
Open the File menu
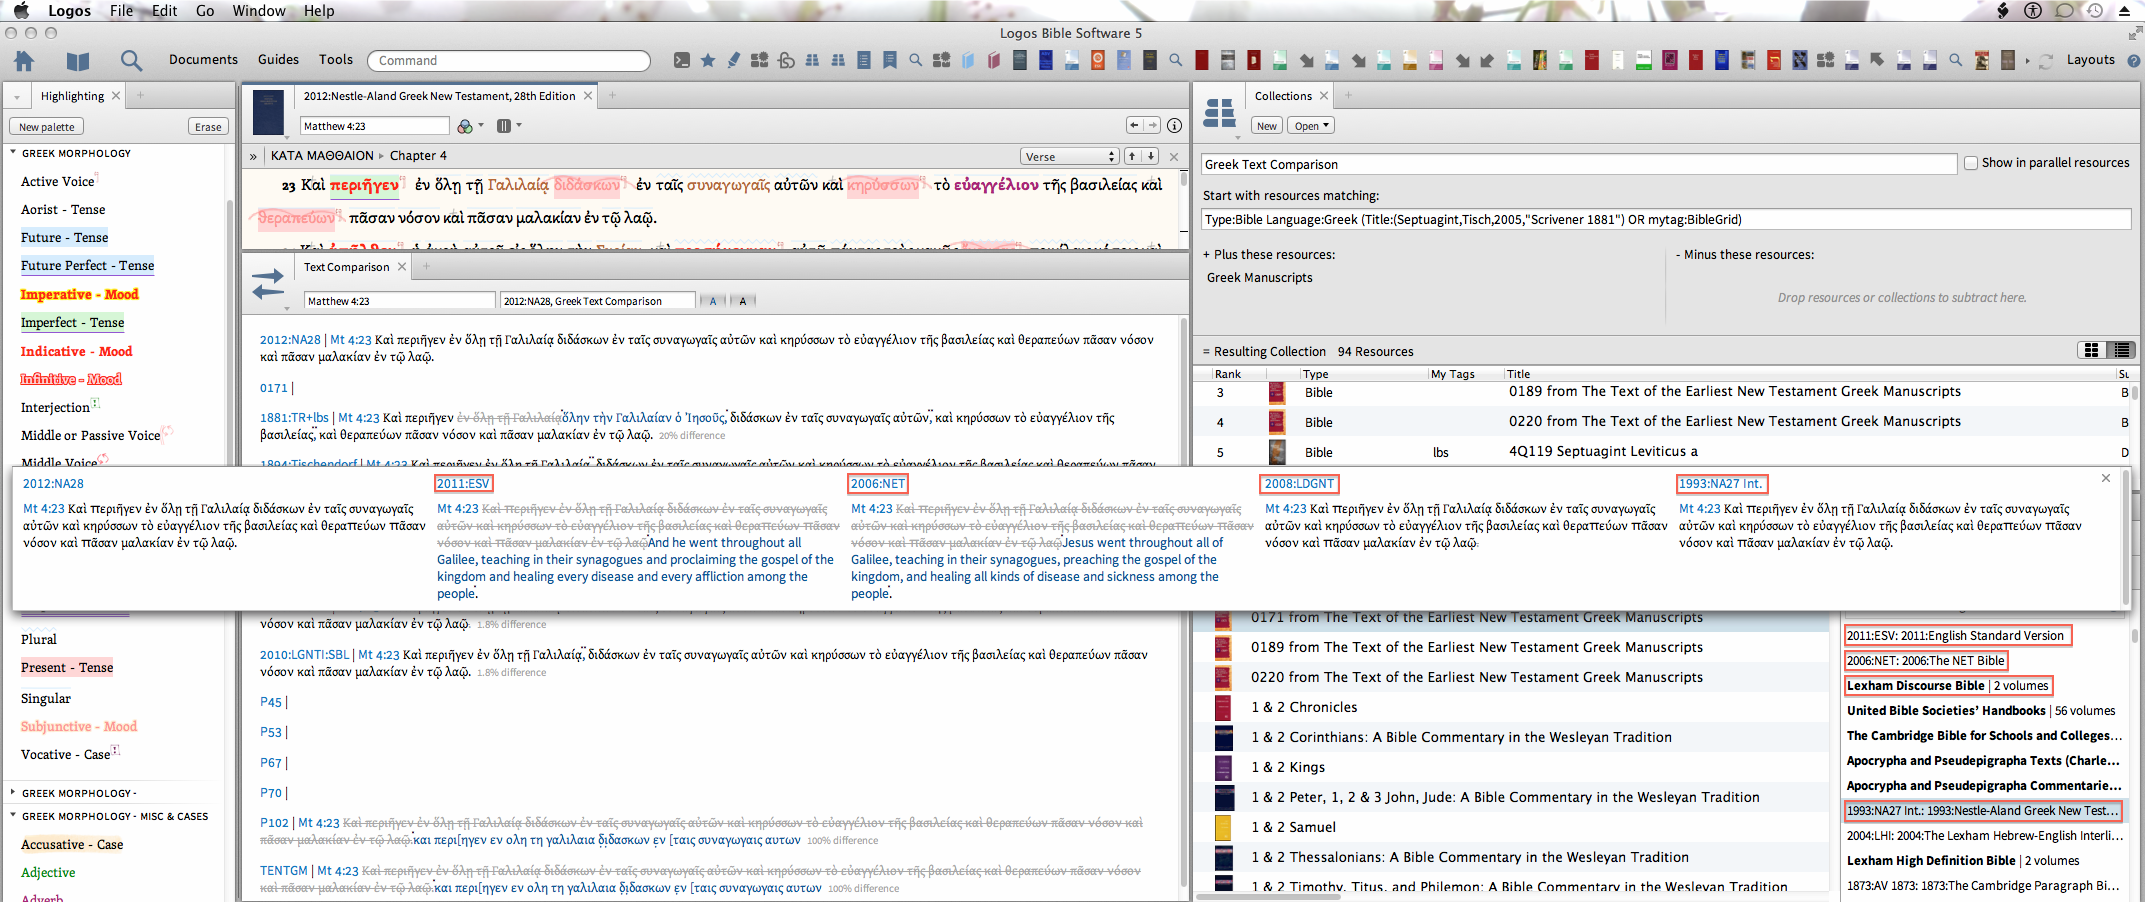[121, 11]
